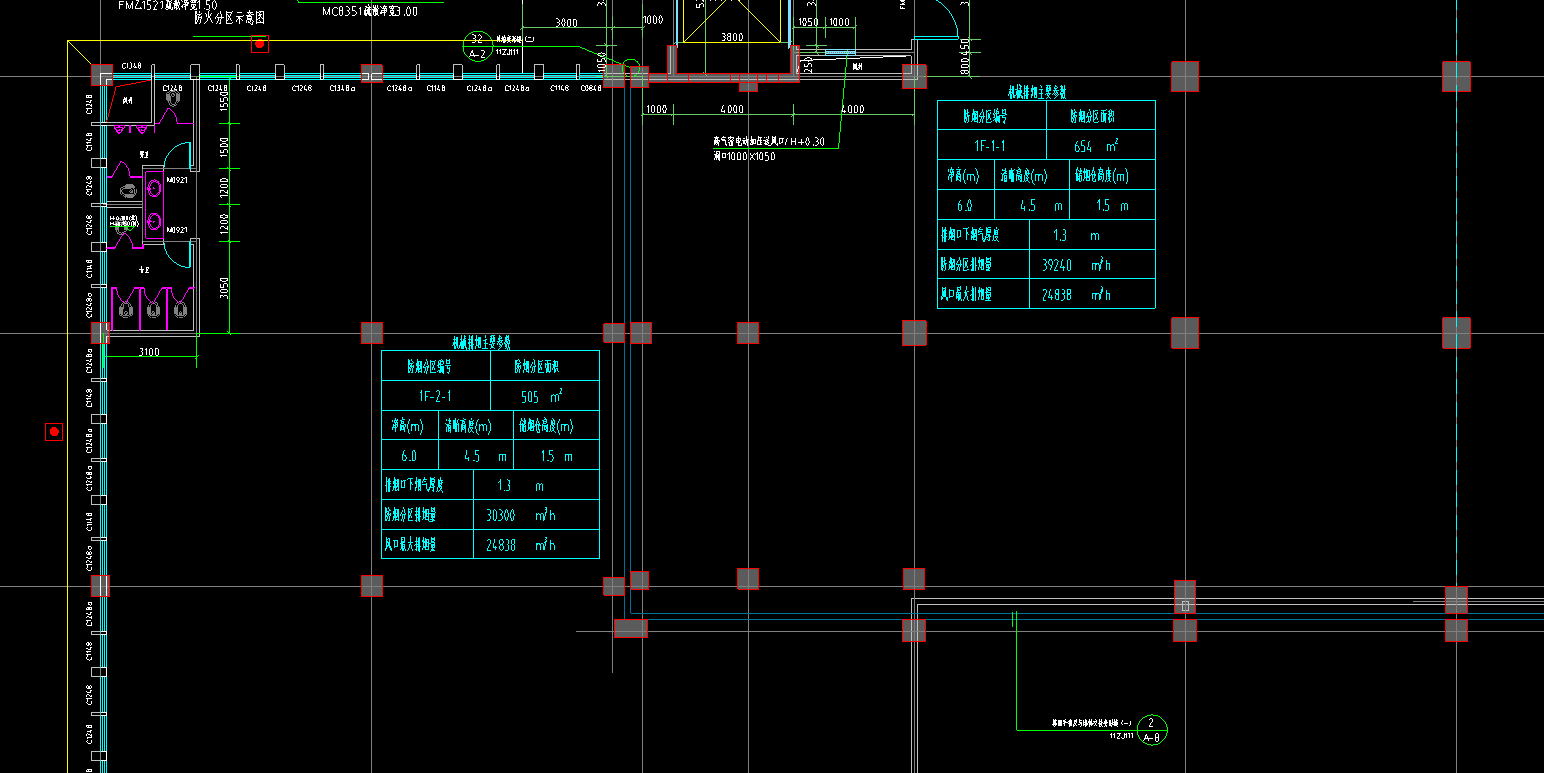
Task: Click the '3800' dimension in the yellow-crossed shaft
Action: 732,37
